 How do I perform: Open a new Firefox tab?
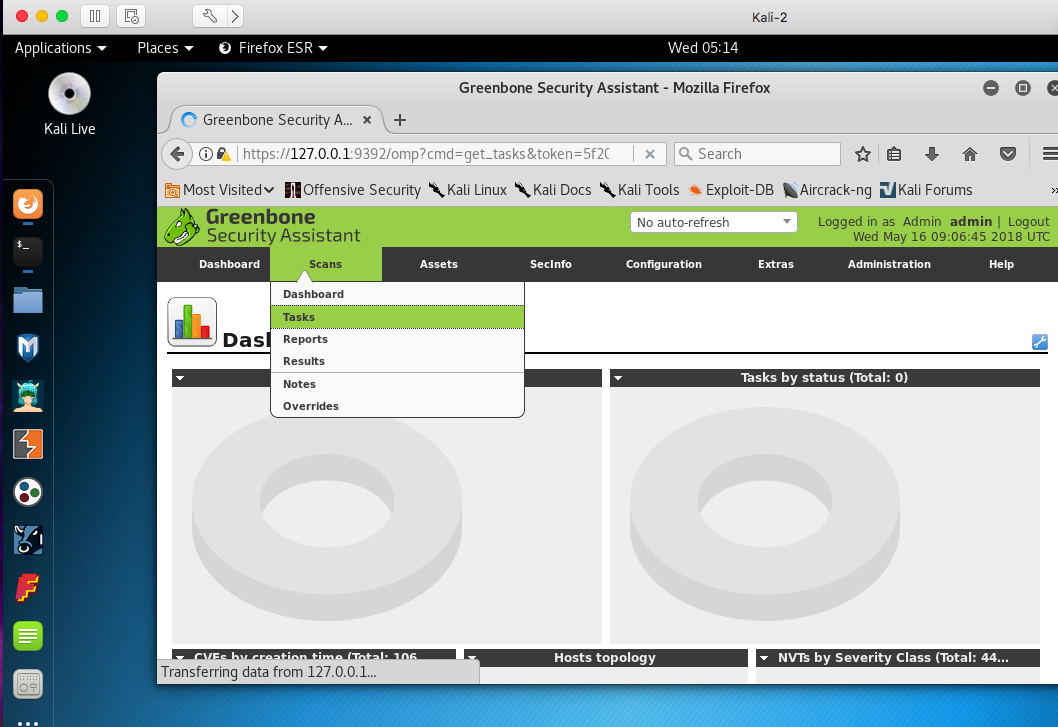point(399,120)
